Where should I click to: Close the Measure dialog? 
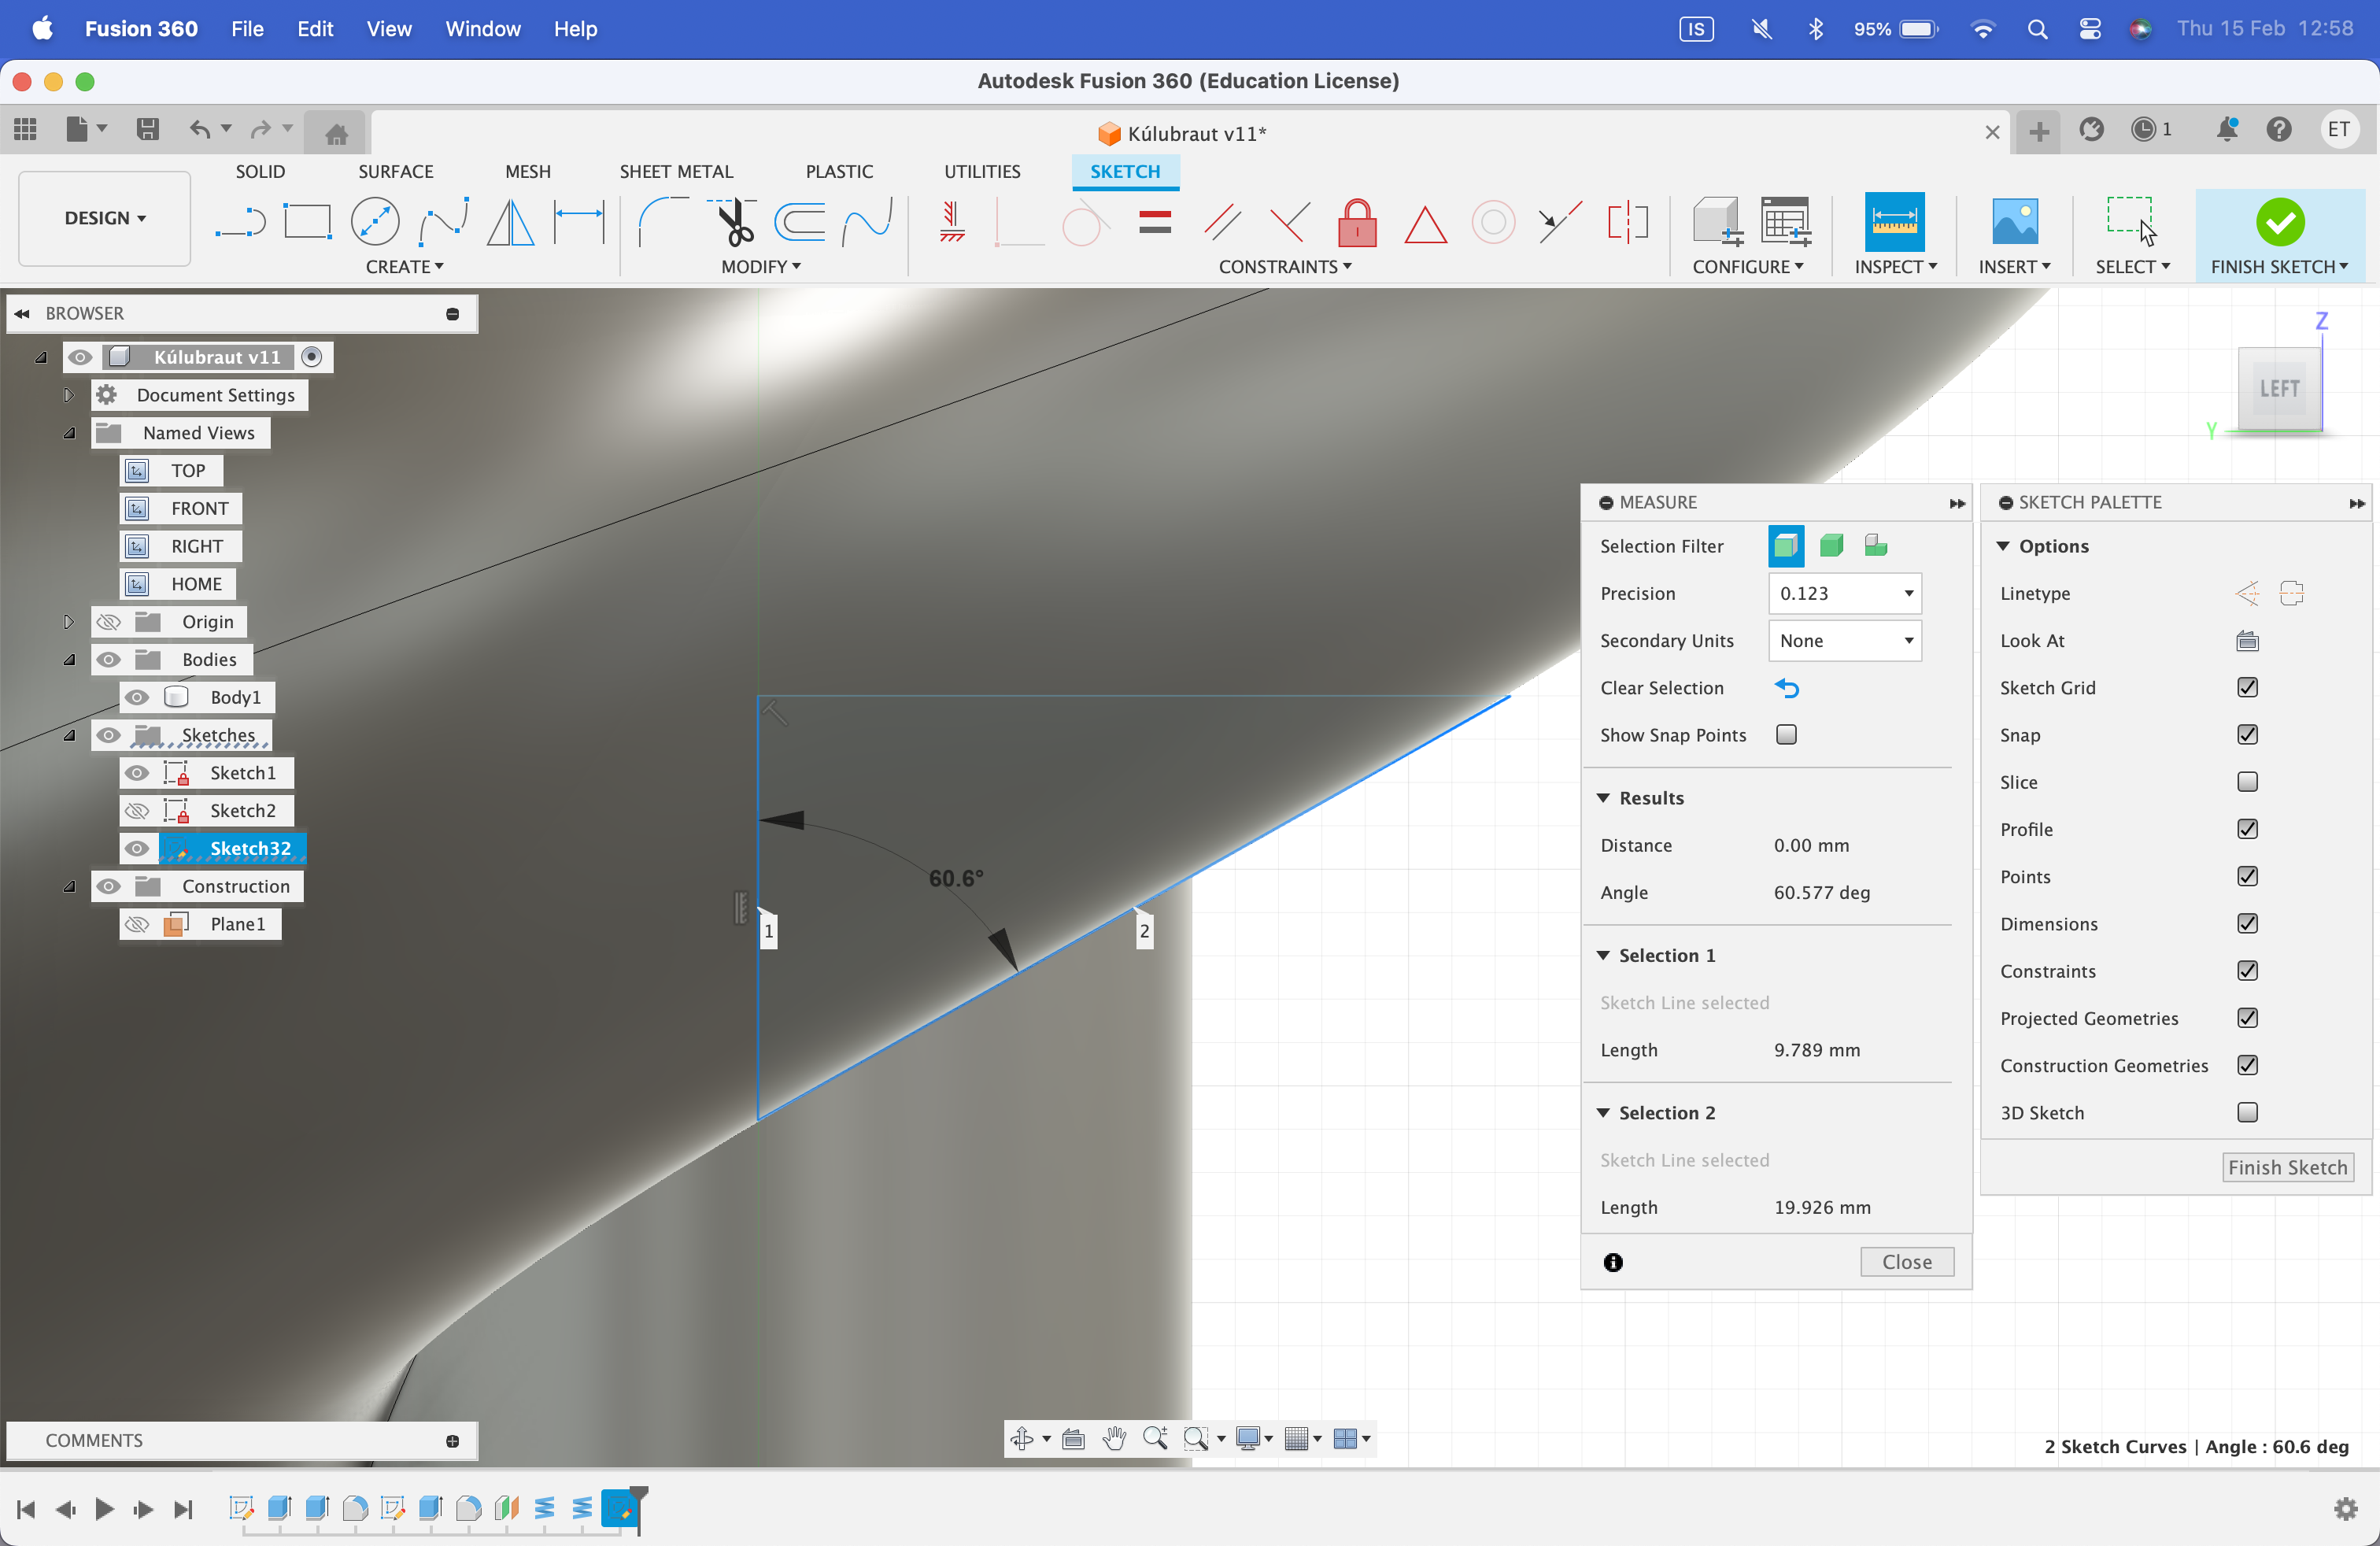coord(1906,1262)
